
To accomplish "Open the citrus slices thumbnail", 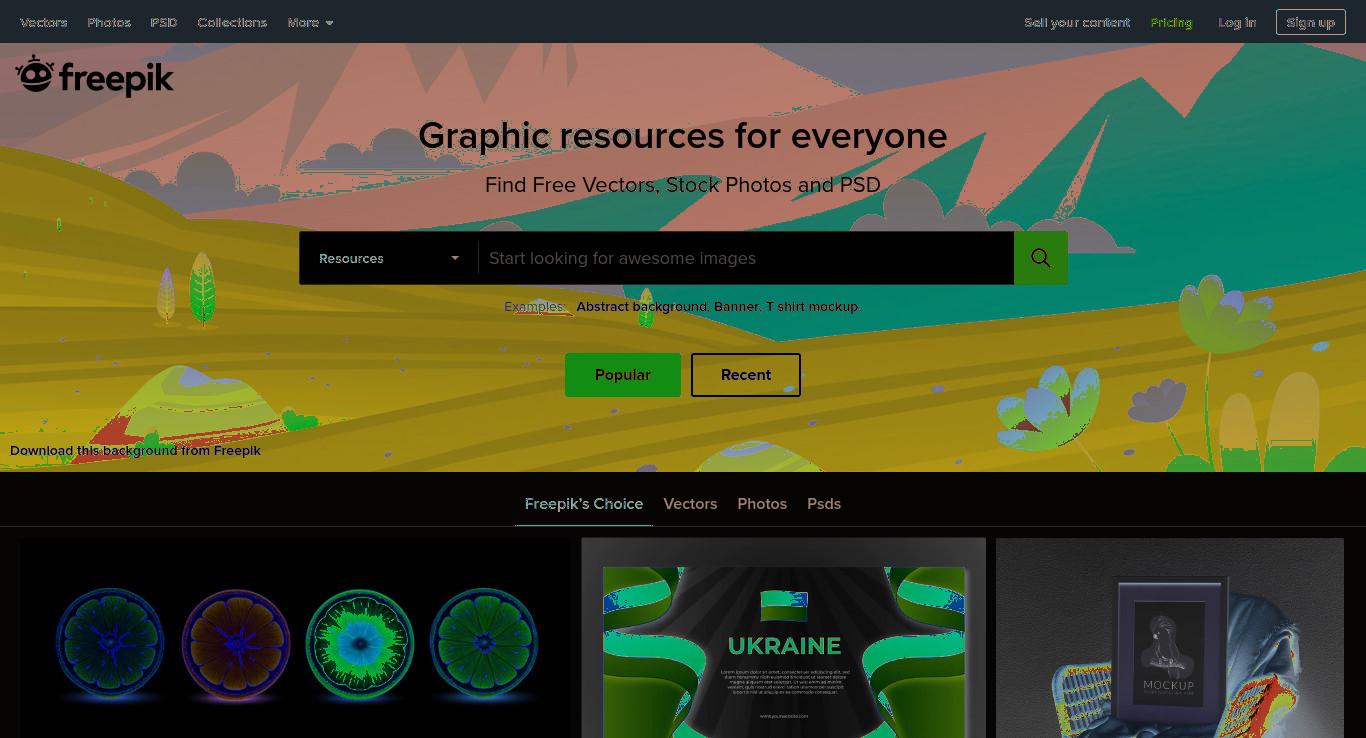I will (x=296, y=638).
